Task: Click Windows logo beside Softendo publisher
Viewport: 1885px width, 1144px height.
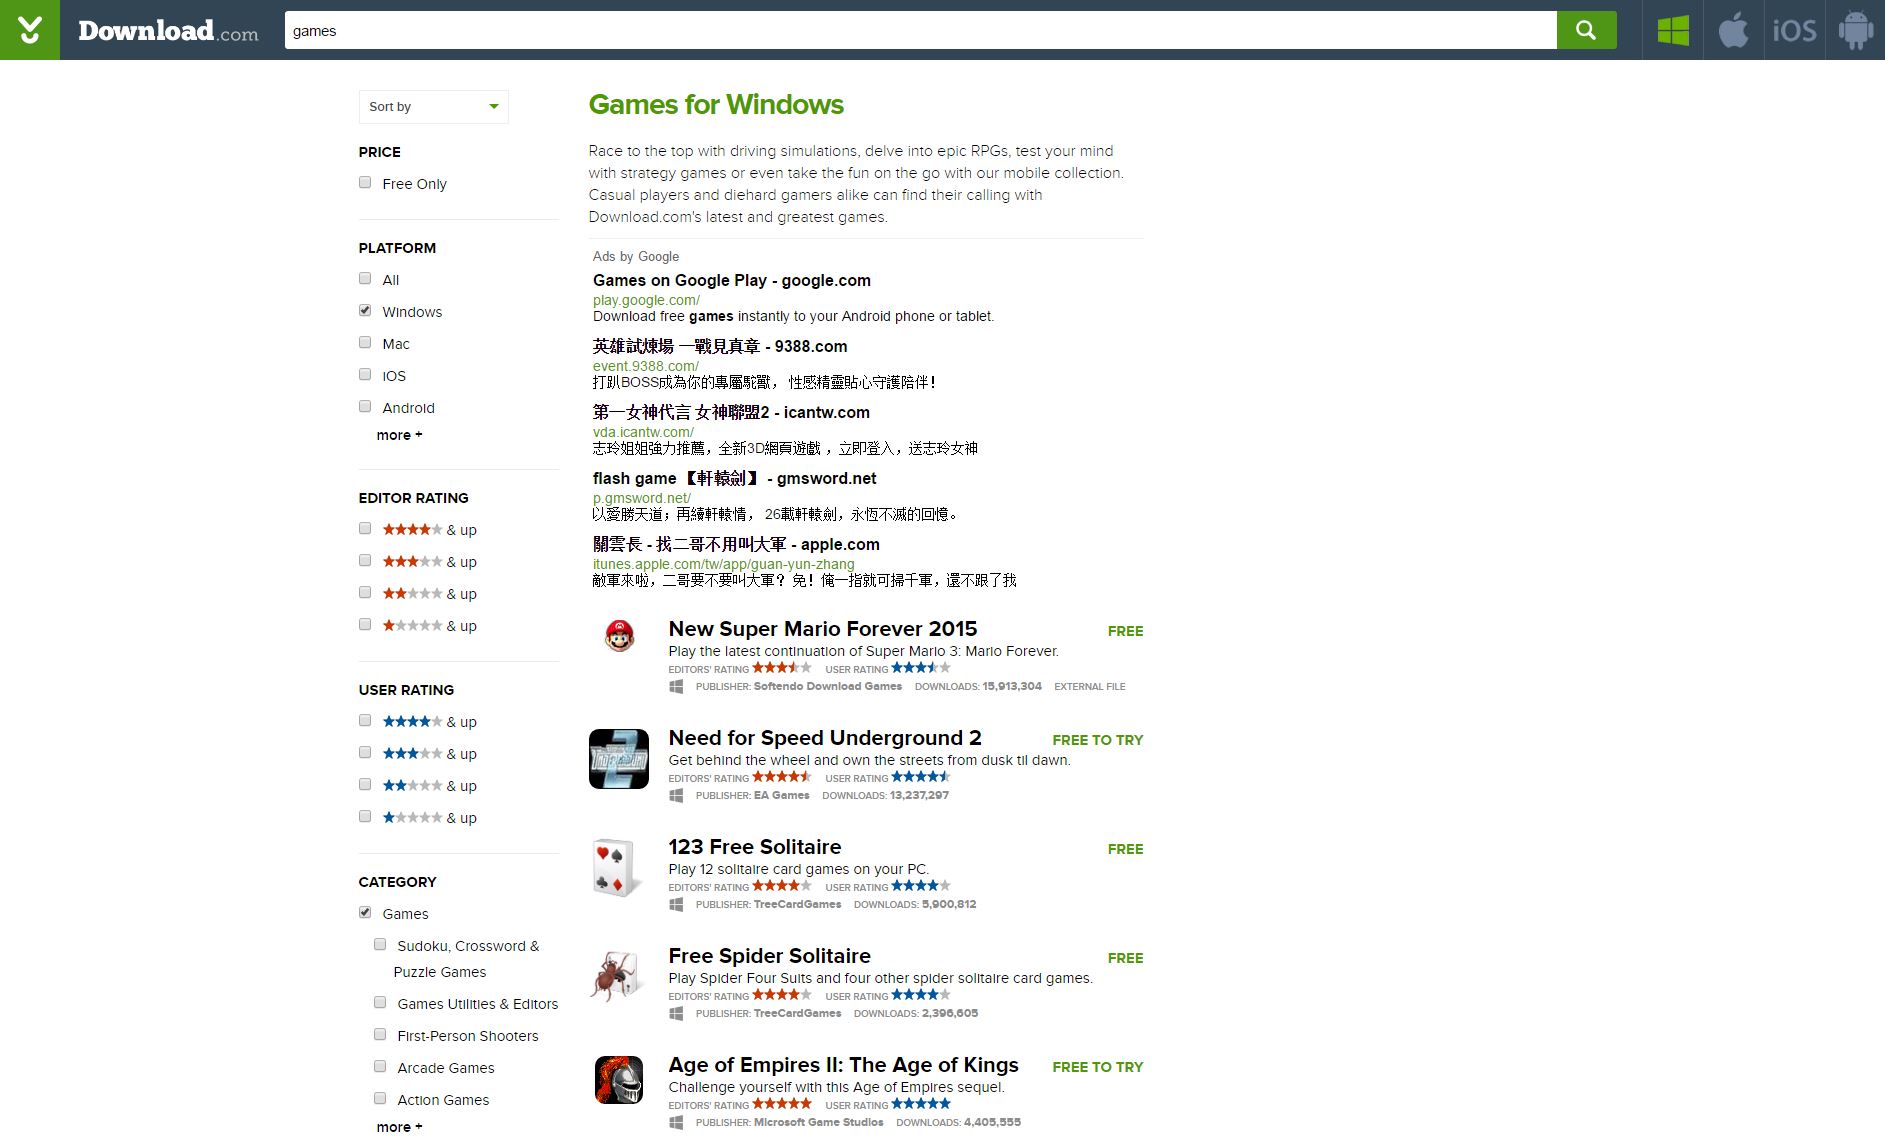Action: pyautogui.click(x=676, y=687)
